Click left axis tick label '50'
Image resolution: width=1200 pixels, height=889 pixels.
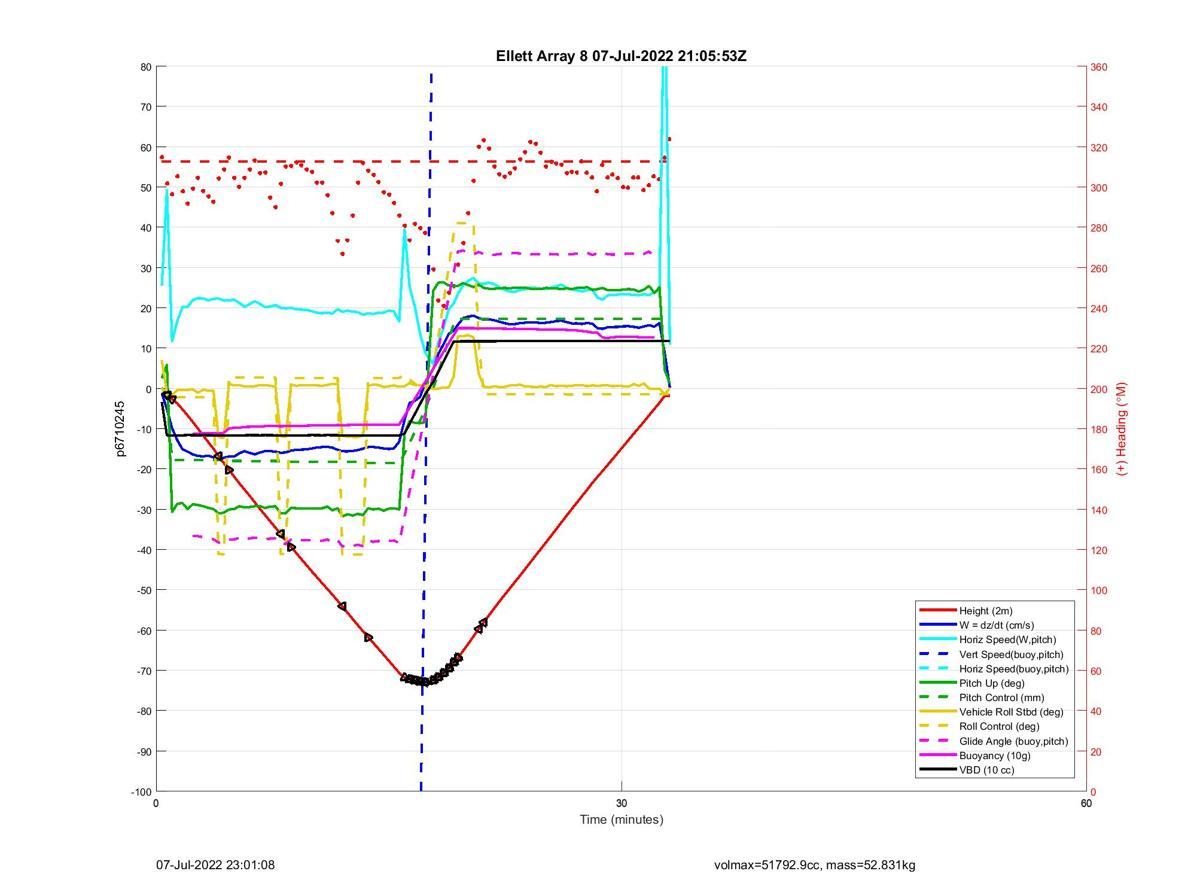tap(146, 188)
